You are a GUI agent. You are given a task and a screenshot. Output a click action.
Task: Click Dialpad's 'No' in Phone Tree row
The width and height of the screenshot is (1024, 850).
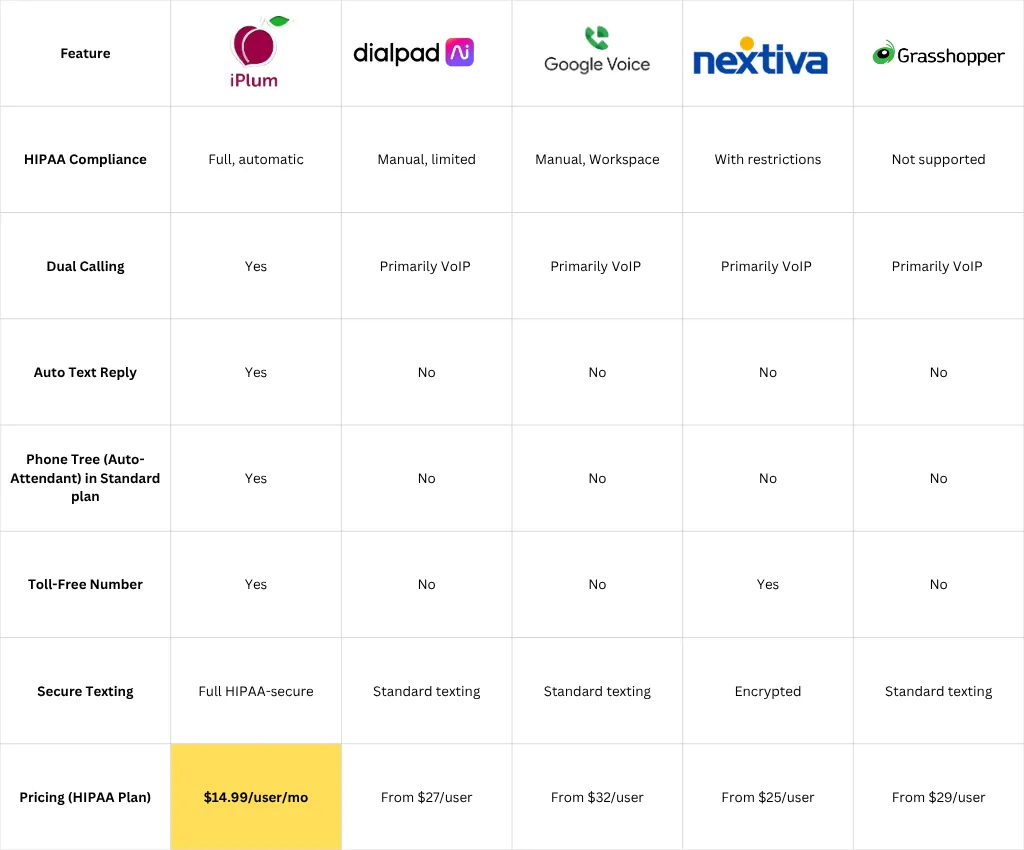(x=426, y=478)
